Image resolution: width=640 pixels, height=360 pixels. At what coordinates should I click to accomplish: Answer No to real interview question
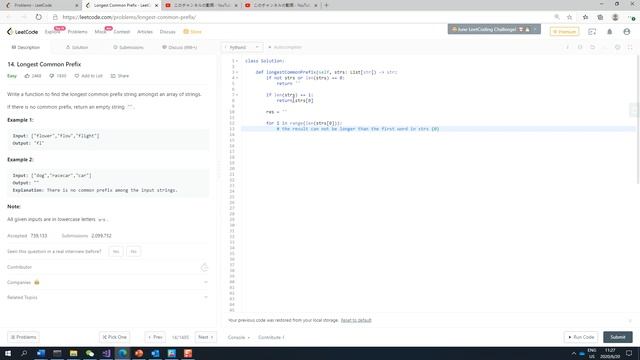[133, 251]
